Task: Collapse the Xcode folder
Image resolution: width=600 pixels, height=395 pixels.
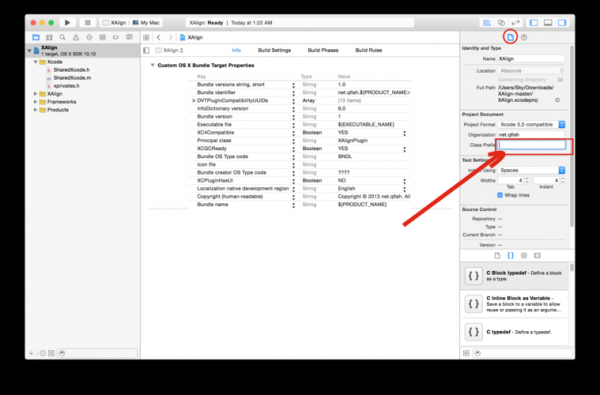Action: (36, 62)
